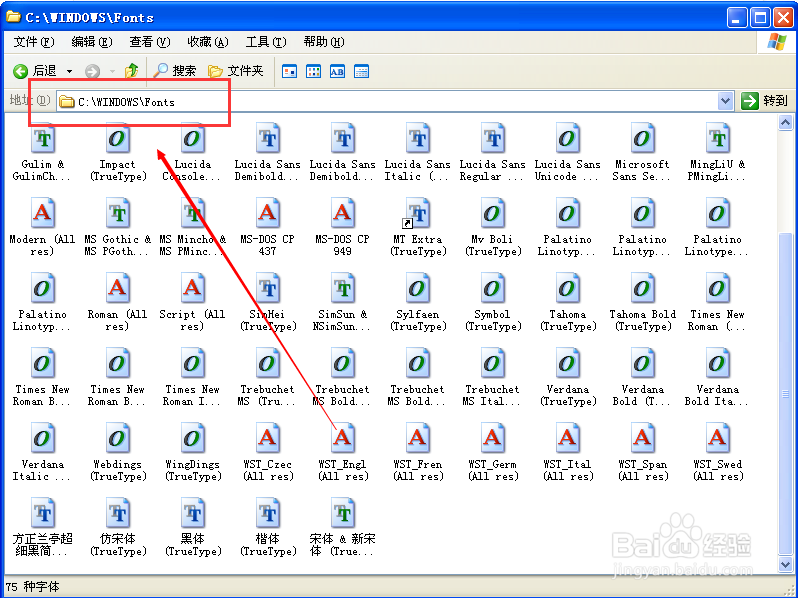This screenshot has height=598, width=798.
Task: Select the MS-DOS CP 949 font icon
Action: coord(343,213)
